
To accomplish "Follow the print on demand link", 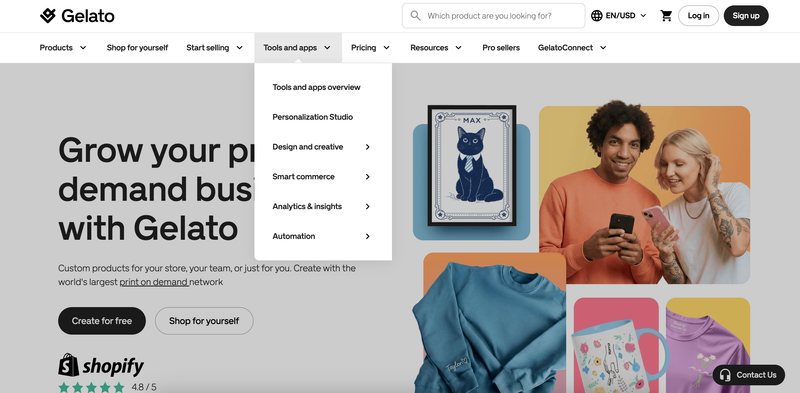I will 154,282.
